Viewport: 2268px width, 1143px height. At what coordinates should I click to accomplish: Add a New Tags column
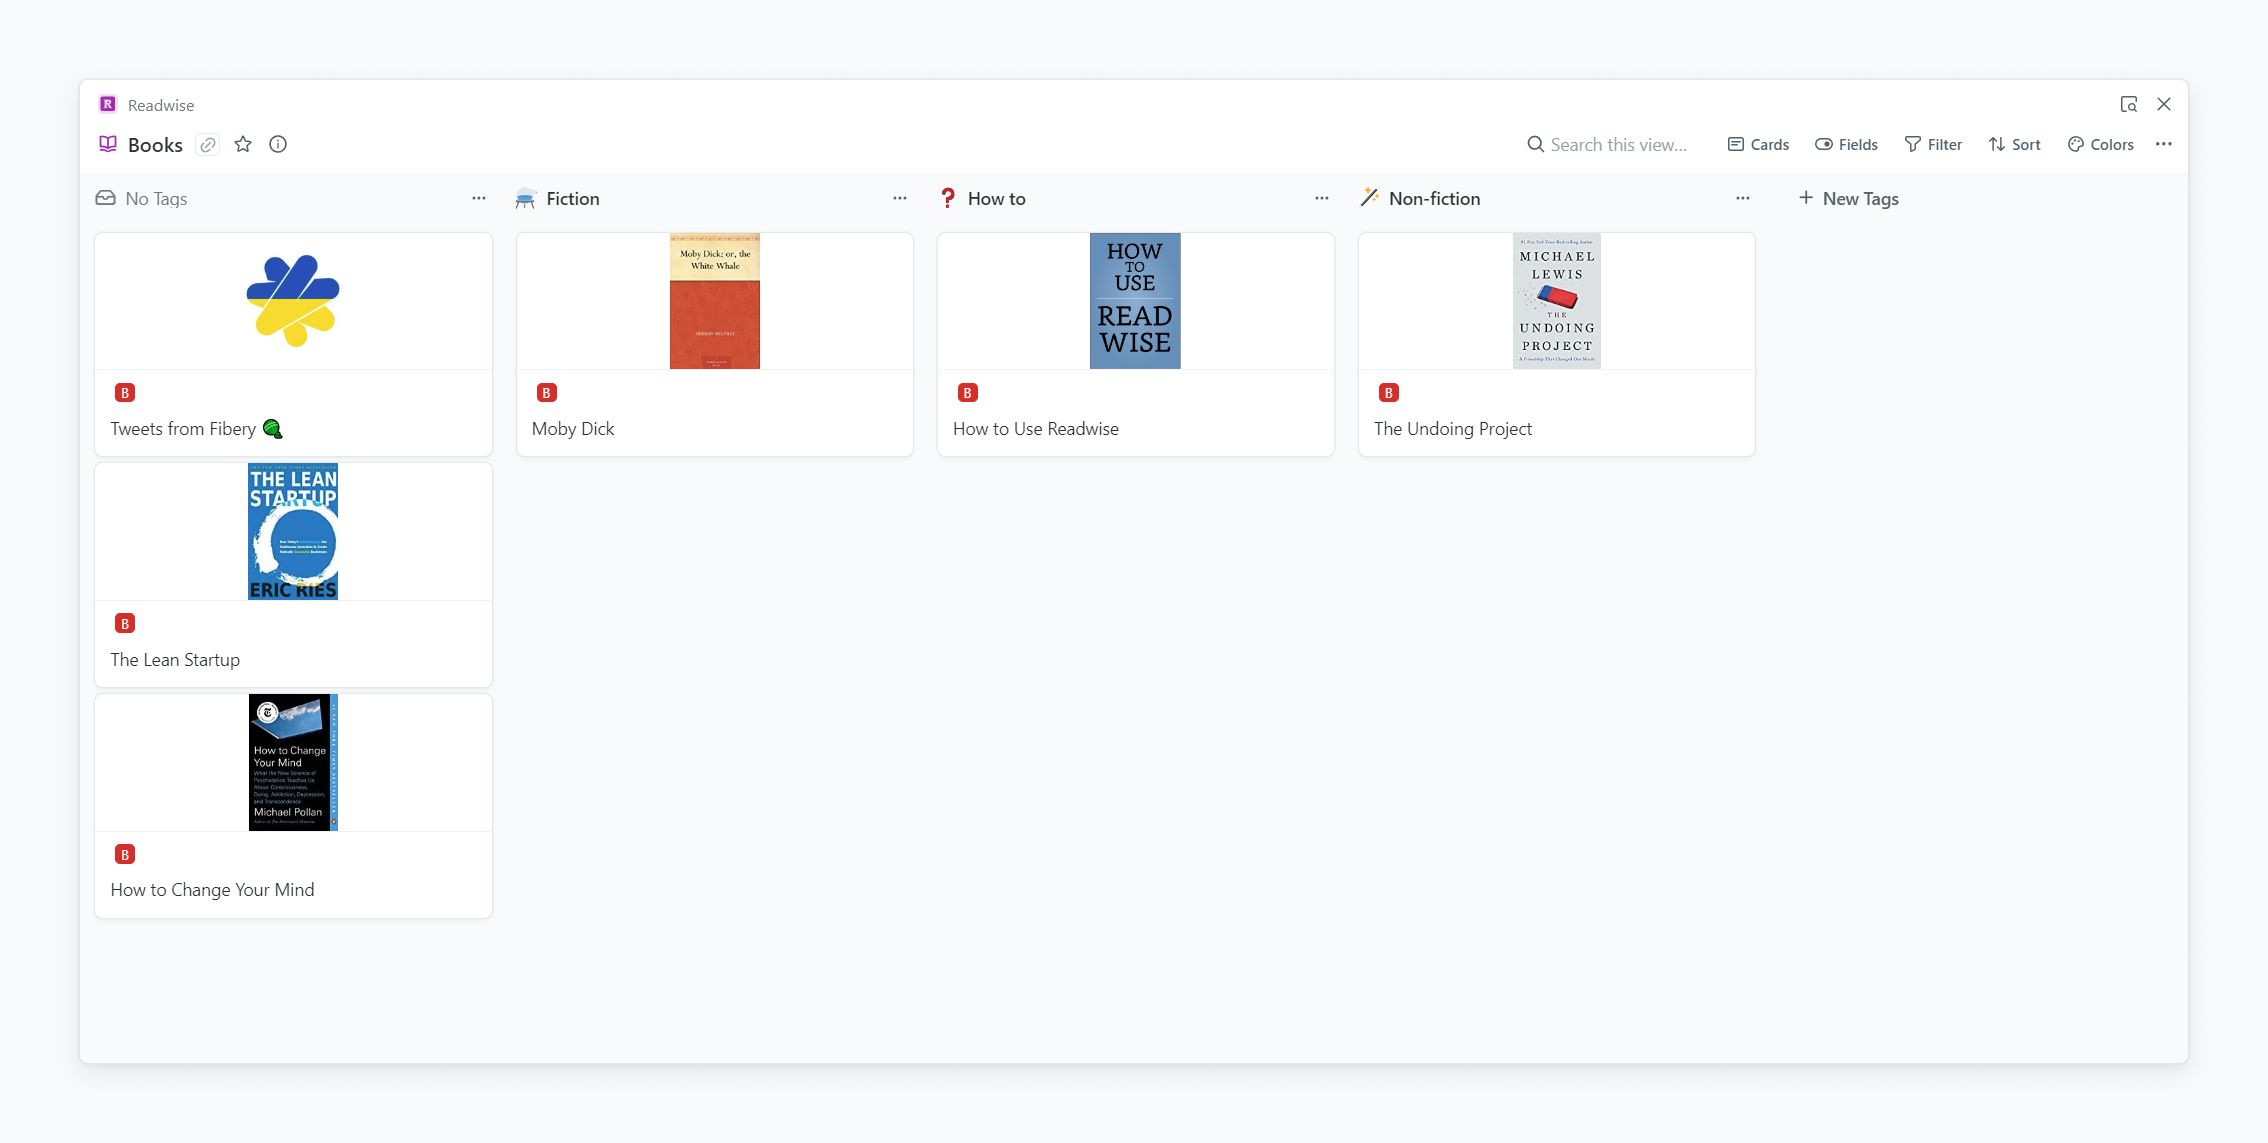point(1849,199)
